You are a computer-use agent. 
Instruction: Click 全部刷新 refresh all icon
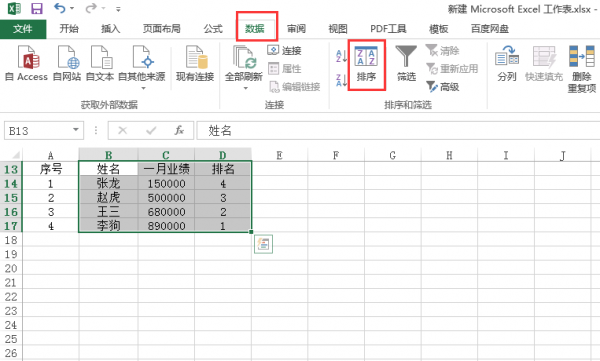click(244, 57)
